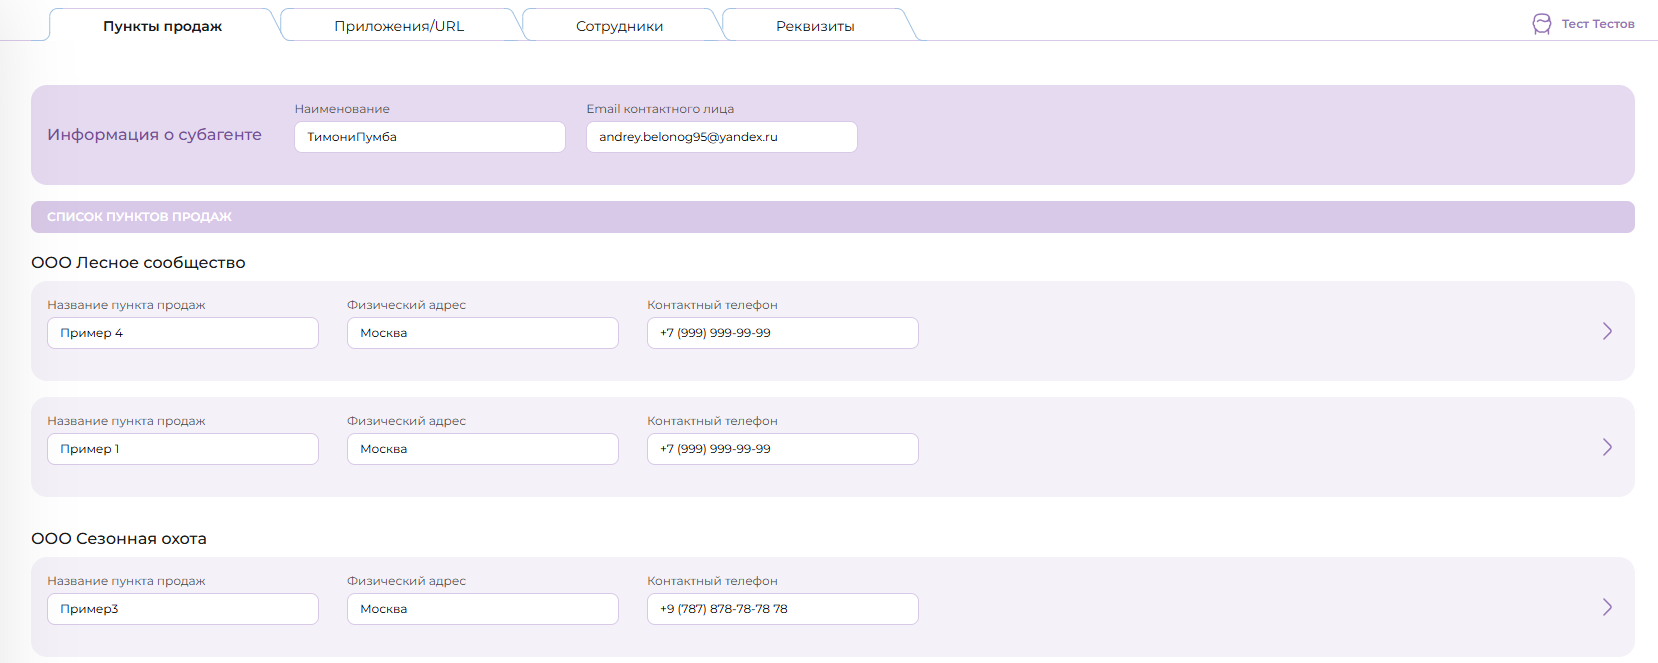Expand the Пример 4 sales point row
Screen dimensions: 1658x663
pyautogui.click(x=1607, y=331)
